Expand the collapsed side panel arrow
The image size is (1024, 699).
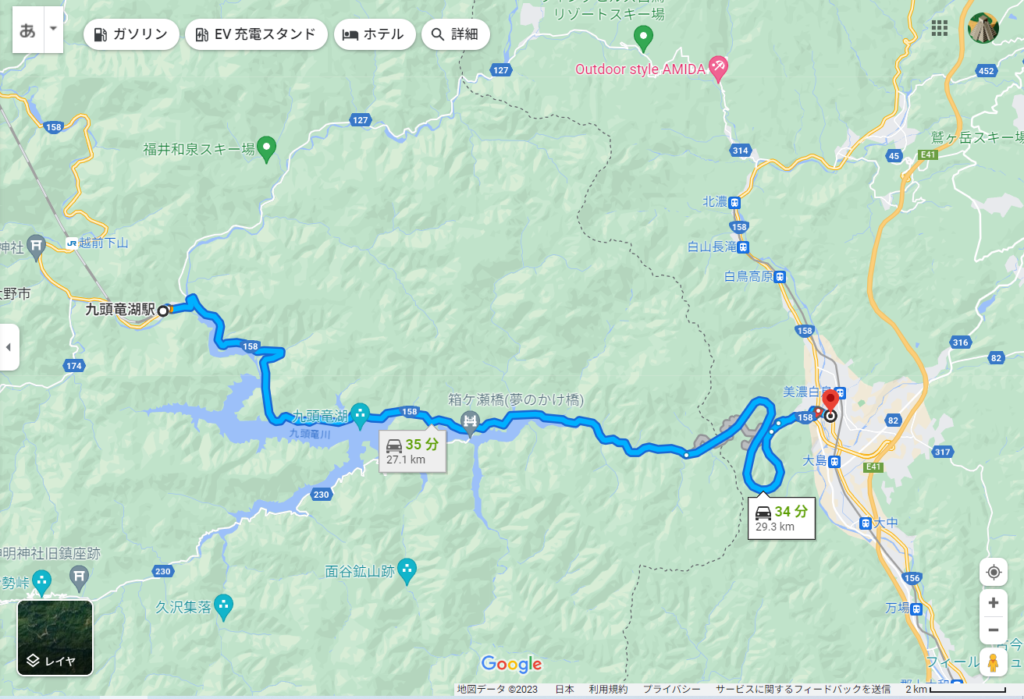pos(8,347)
